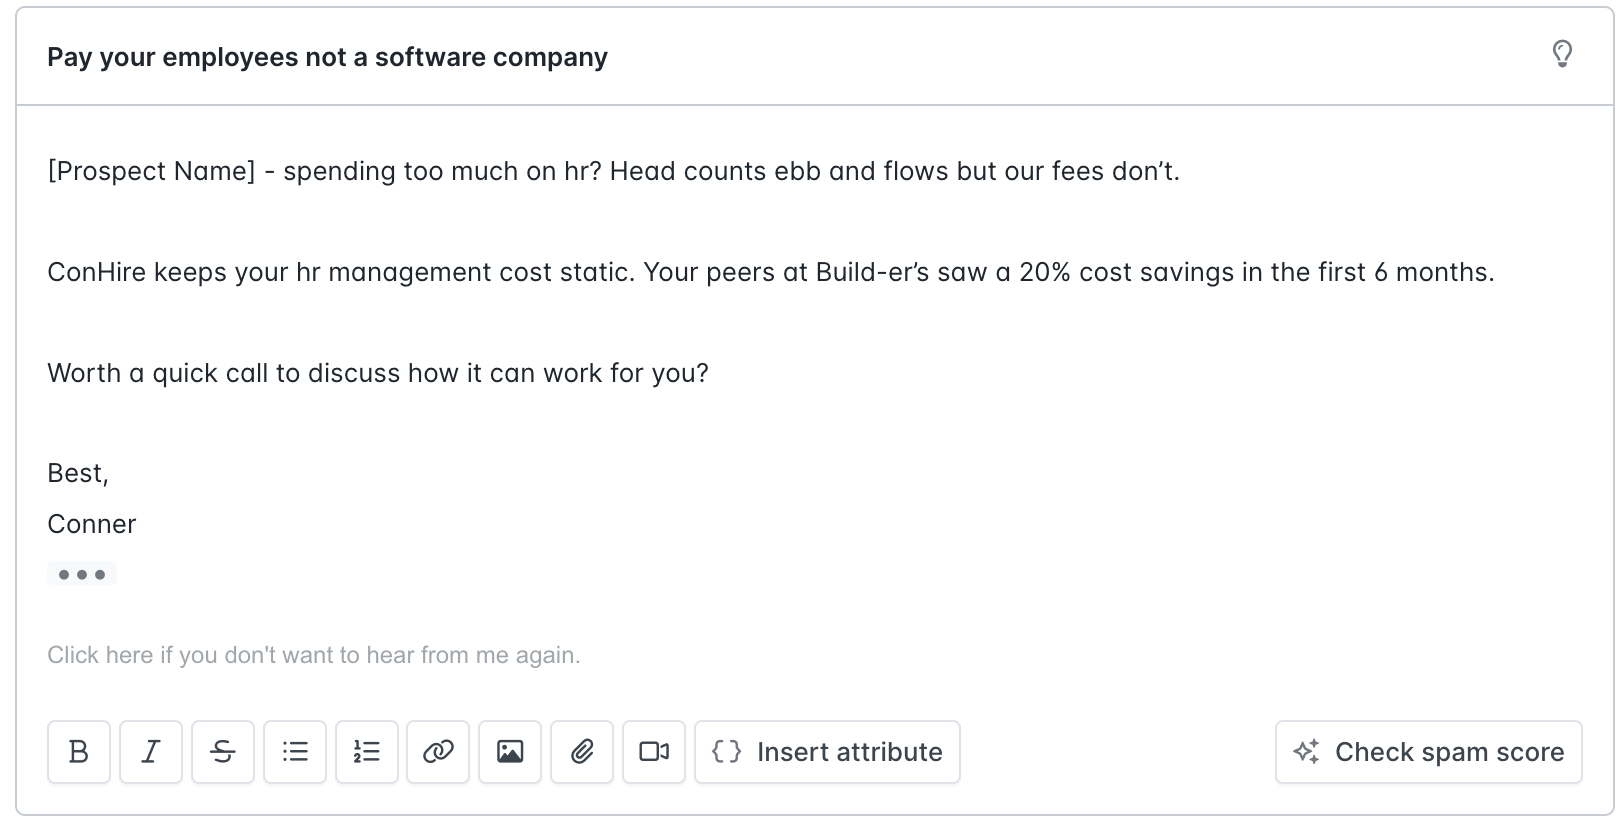Open the lightbulb suggestions icon

(1562, 54)
